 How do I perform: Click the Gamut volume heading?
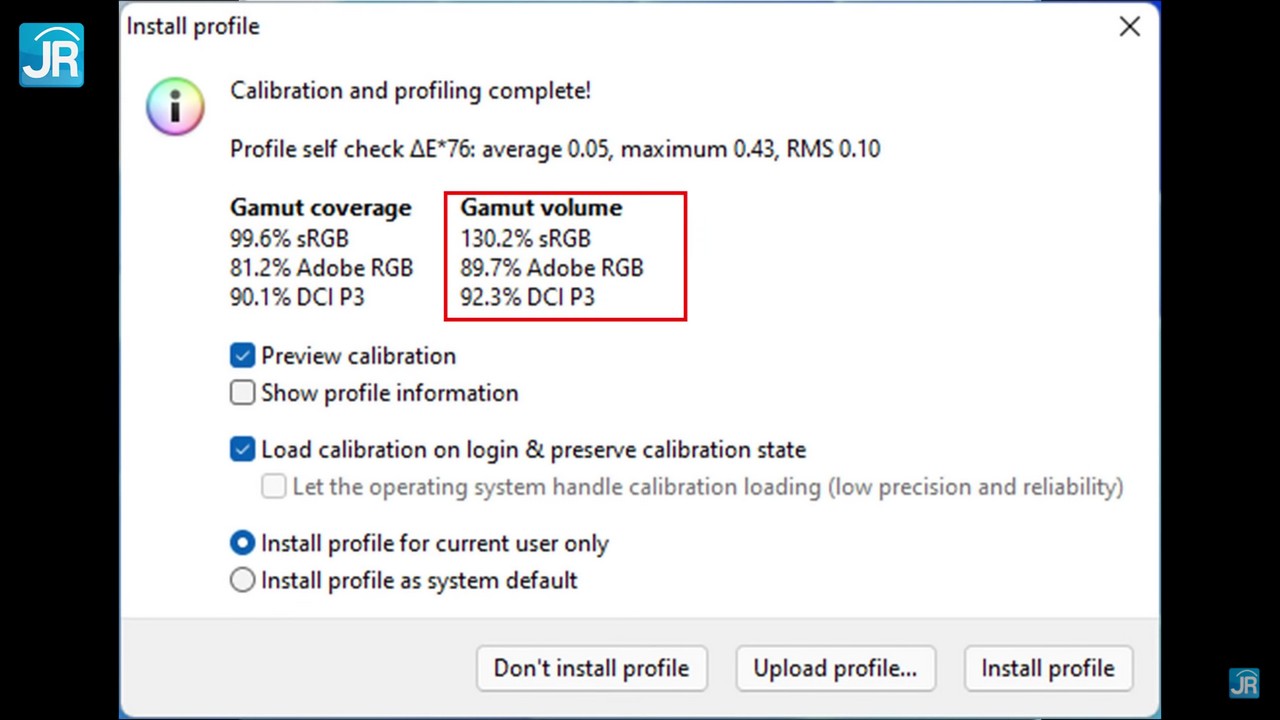541,208
